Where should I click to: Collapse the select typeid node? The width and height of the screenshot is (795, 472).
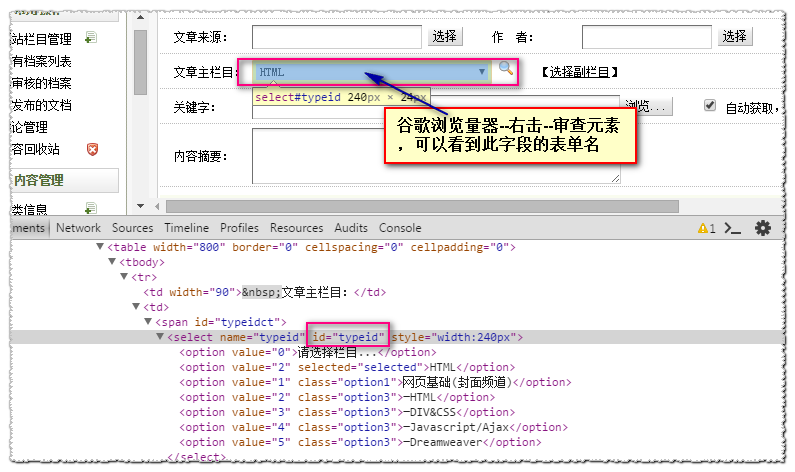[x=160, y=336]
